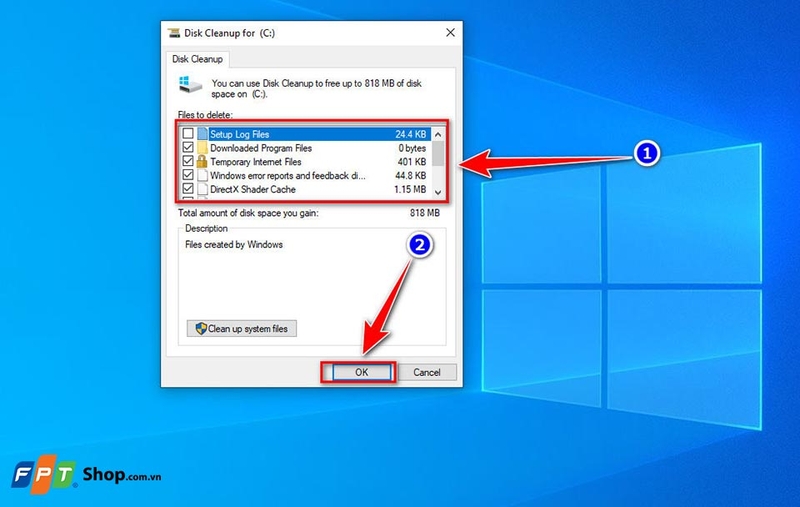Screen dimensions: 800x507
Task: Select the Disk Cleanup tab
Action: pos(197,59)
